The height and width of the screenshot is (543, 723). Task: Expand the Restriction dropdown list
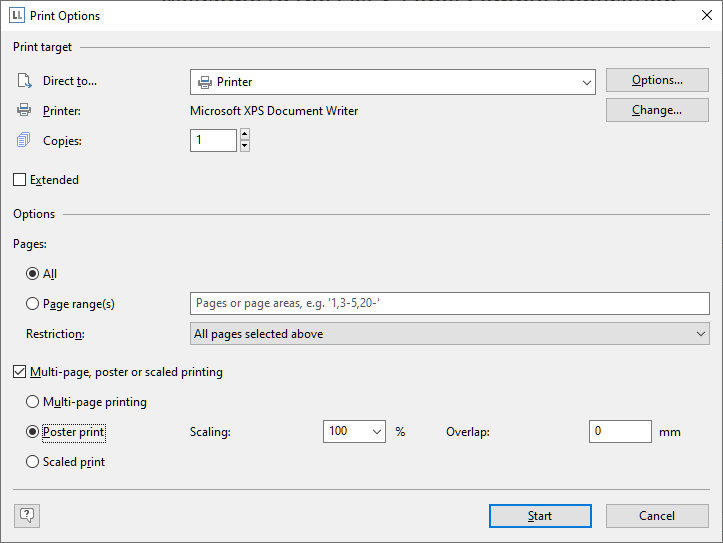pos(450,334)
